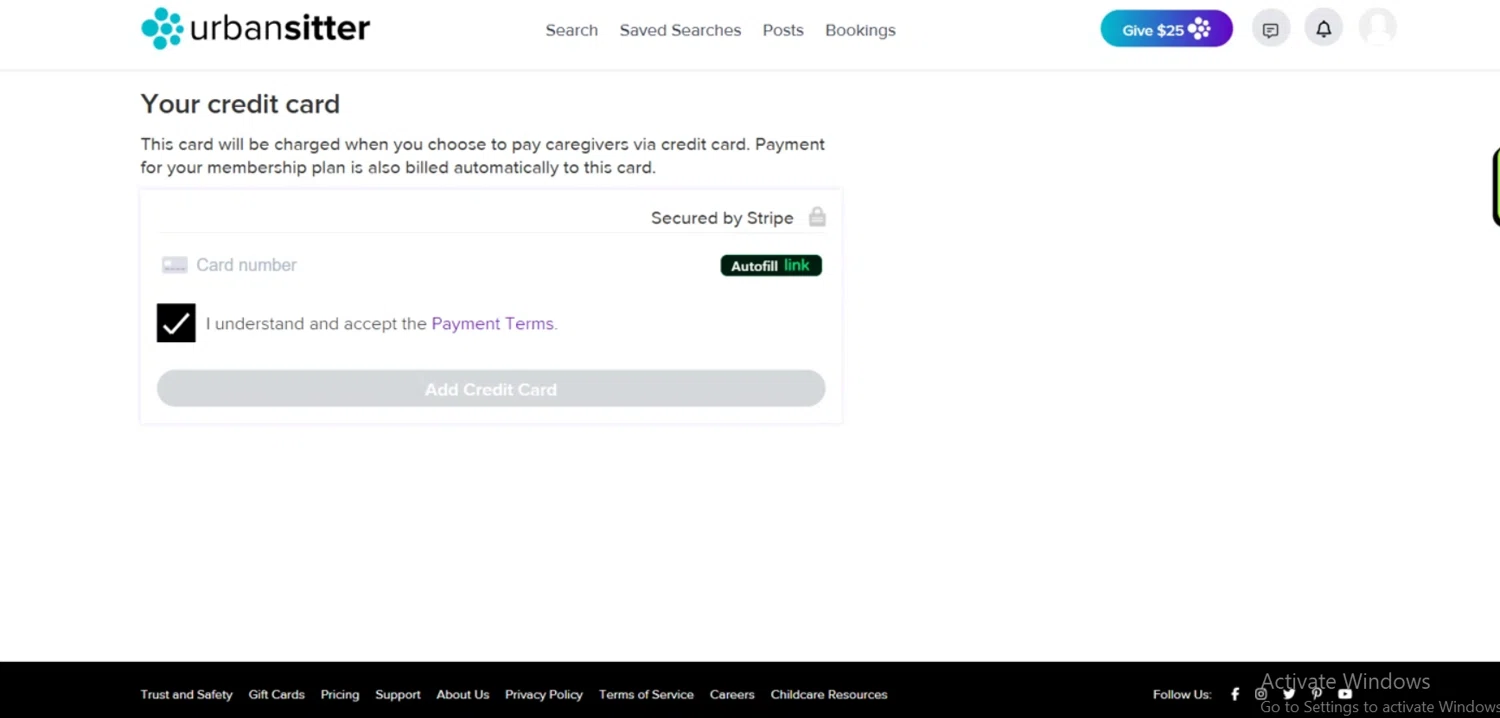Open Trust and Safety footer link
This screenshot has height=718, width=1500.
[x=186, y=694]
